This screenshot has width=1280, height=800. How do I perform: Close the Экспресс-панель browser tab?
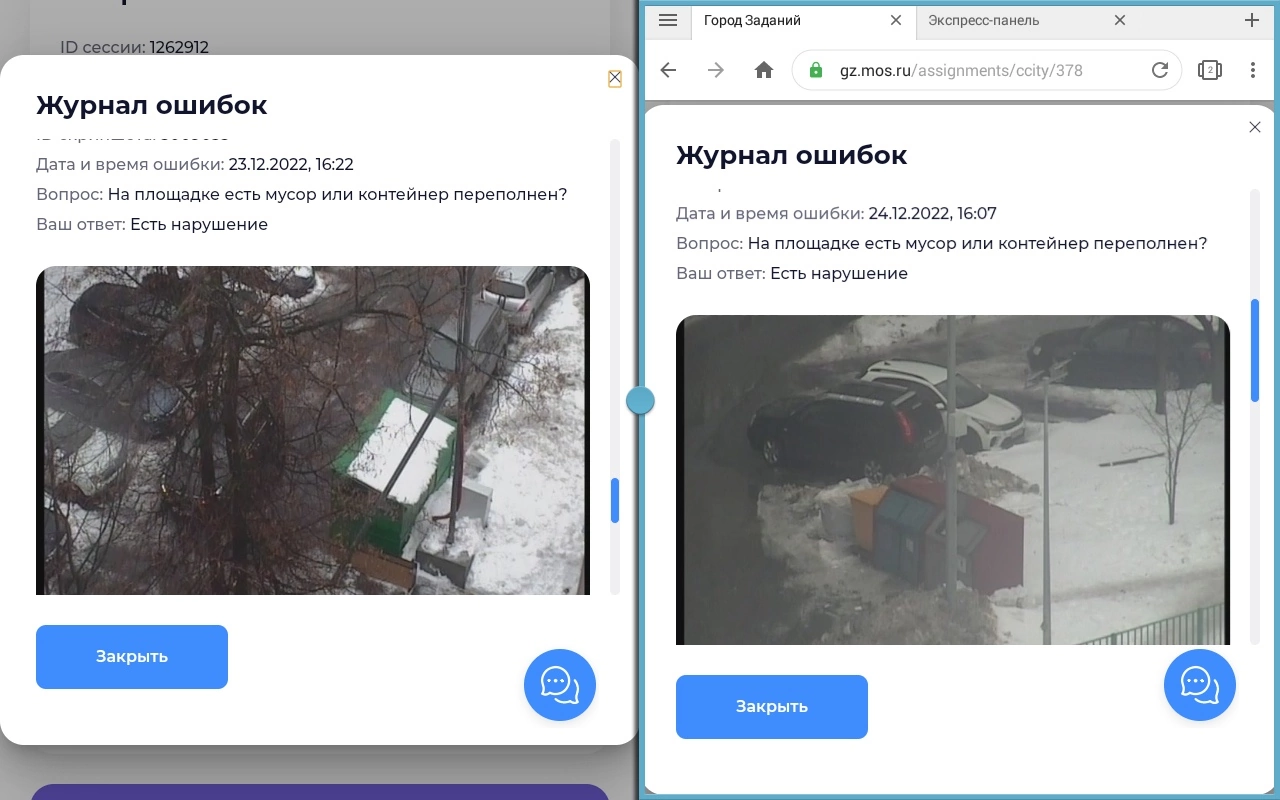[x=1120, y=20]
